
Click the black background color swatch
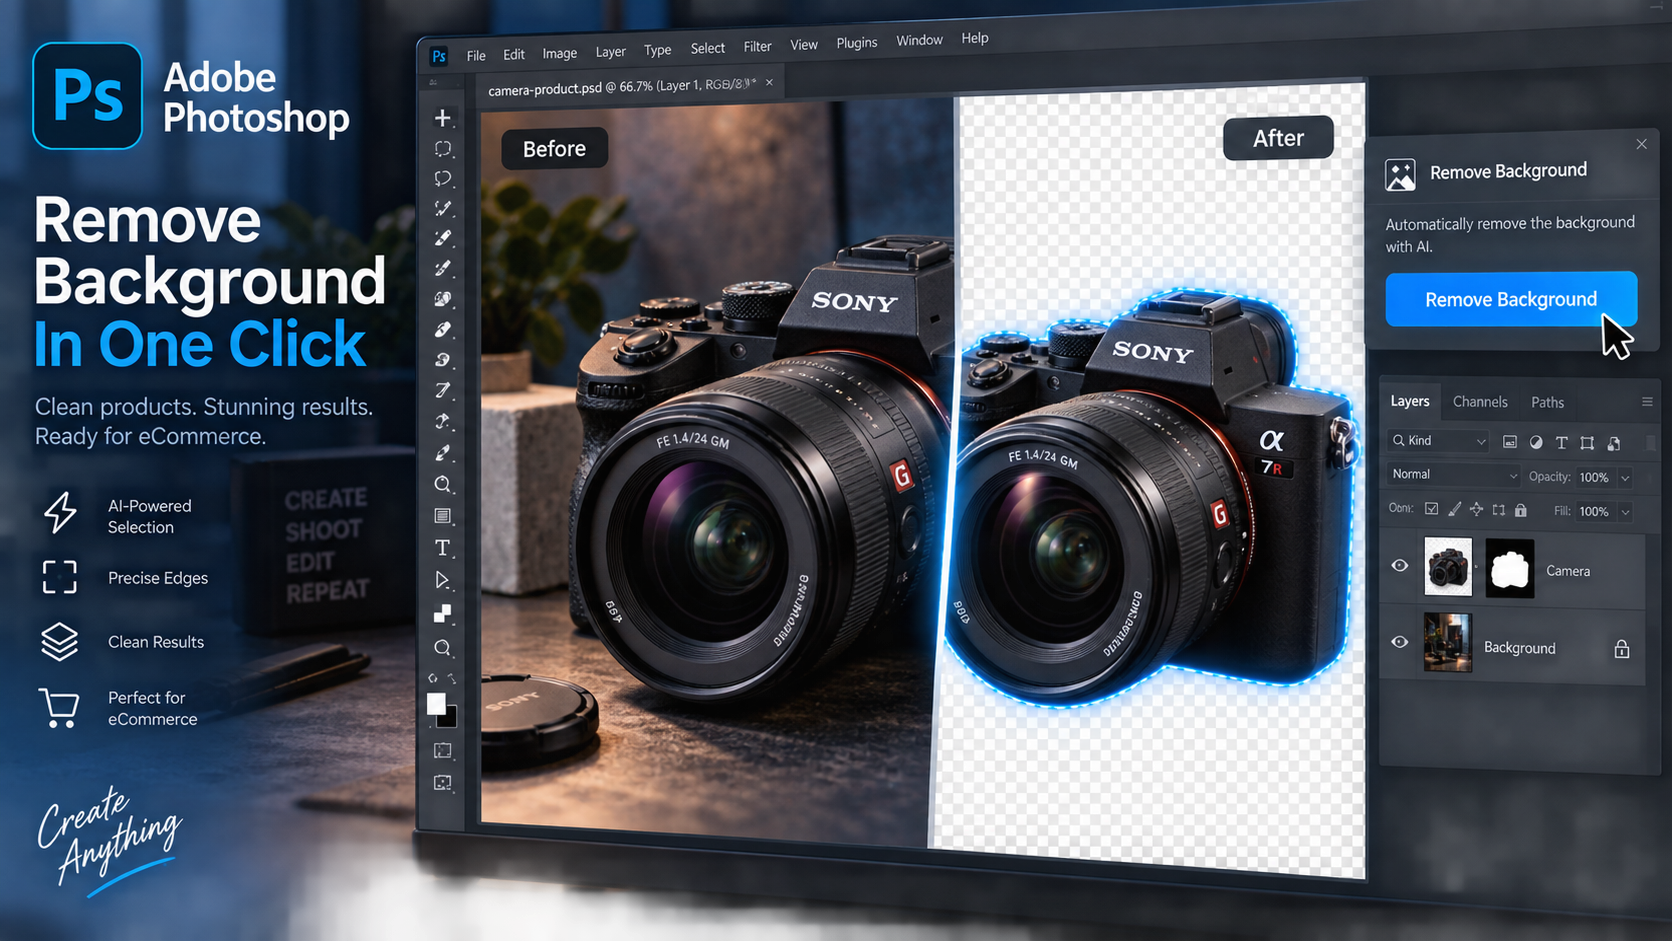click(450, 718)
